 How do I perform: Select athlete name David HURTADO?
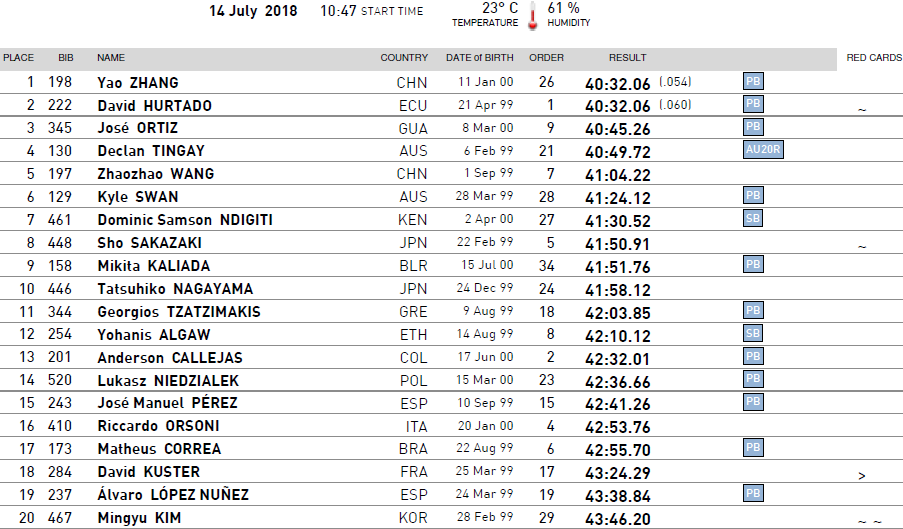pos(154,105)
